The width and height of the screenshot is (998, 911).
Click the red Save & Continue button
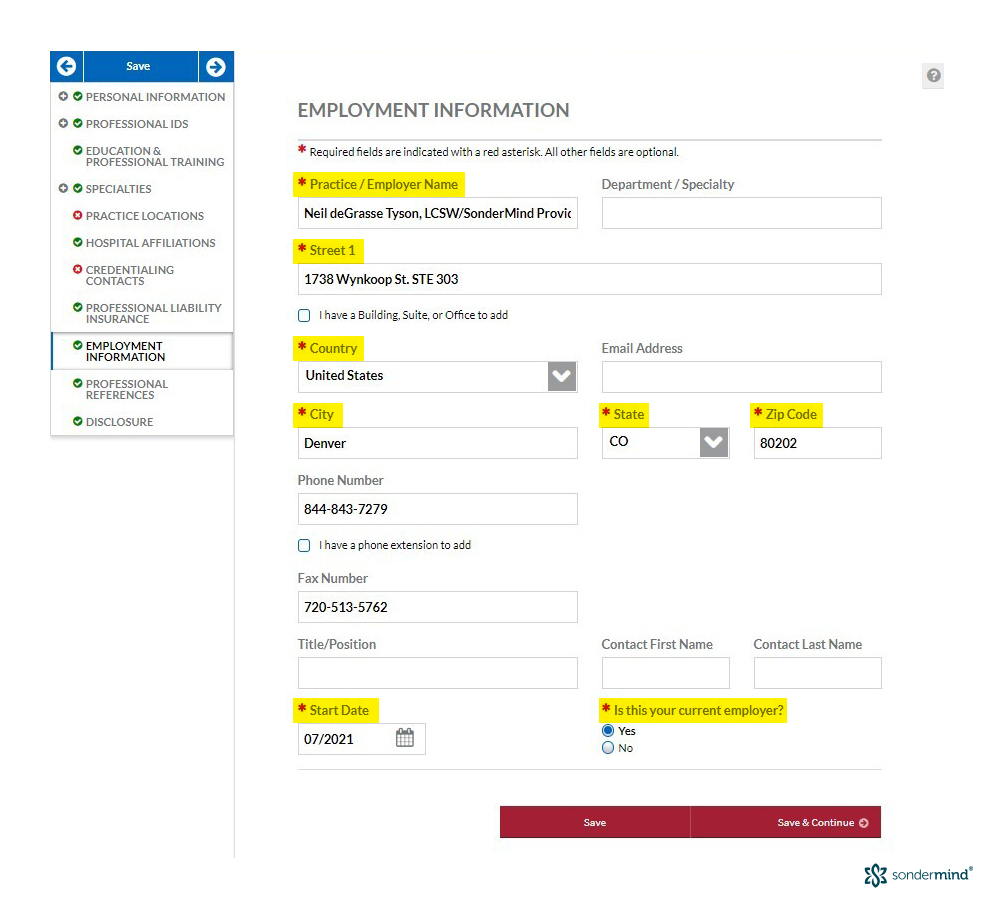tap(786, 822)
